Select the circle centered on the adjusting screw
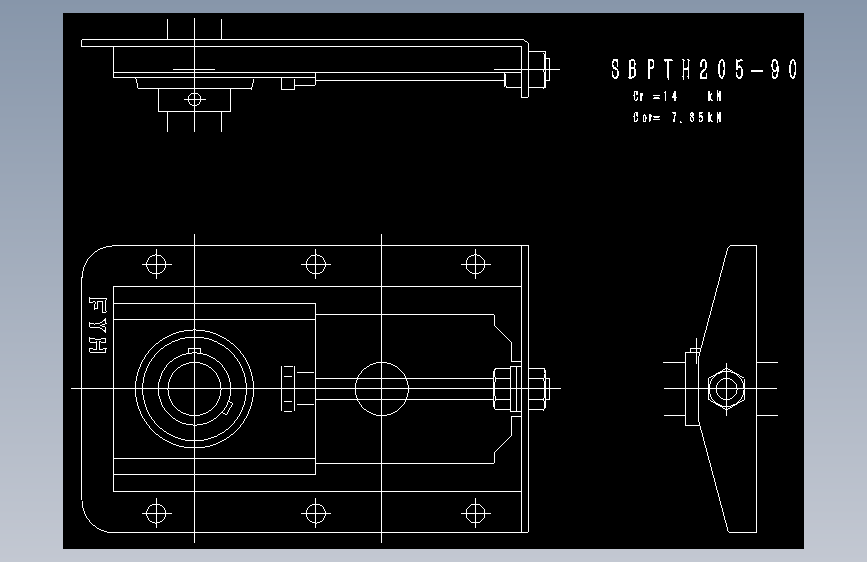867x562 pixels. (x=382, y=389)
